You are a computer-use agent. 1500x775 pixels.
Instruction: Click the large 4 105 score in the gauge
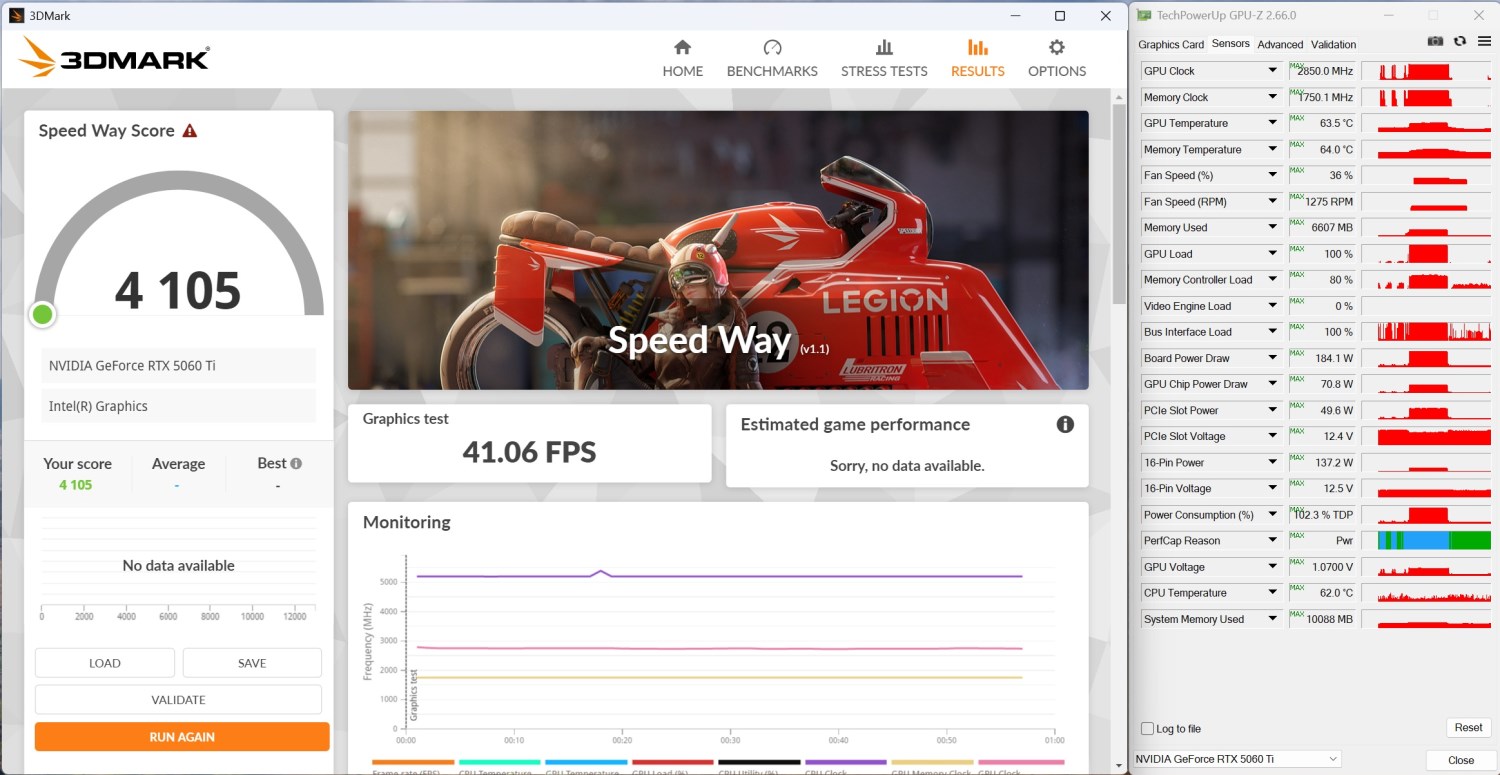pyautogui.click(x=178, y=290)
